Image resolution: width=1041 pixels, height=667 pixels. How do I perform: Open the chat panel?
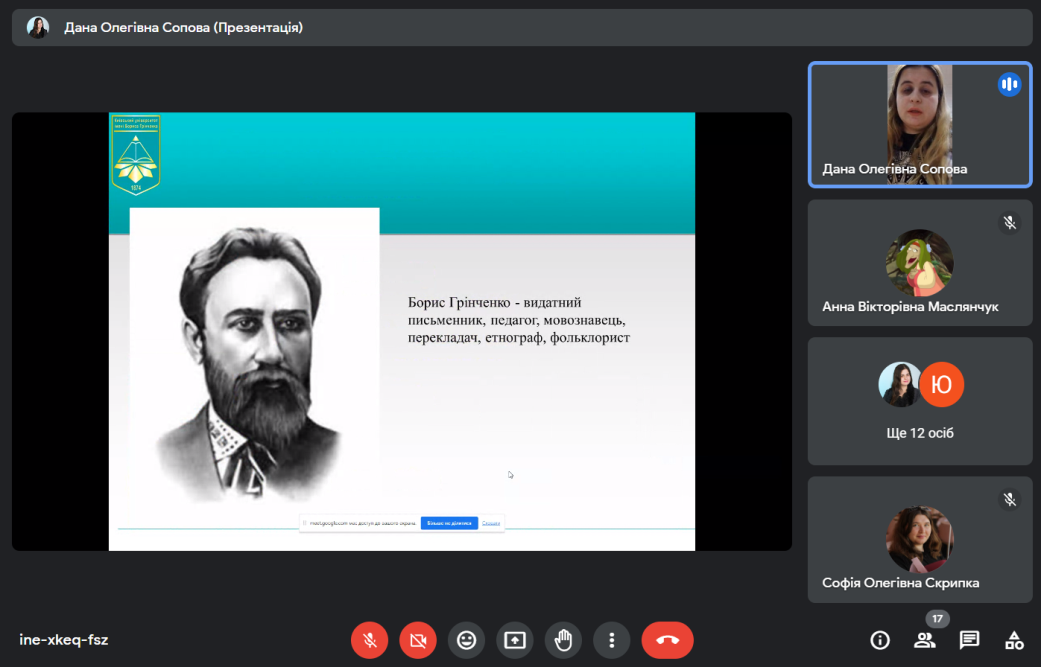pyautogui.click(x=969, y=640)
